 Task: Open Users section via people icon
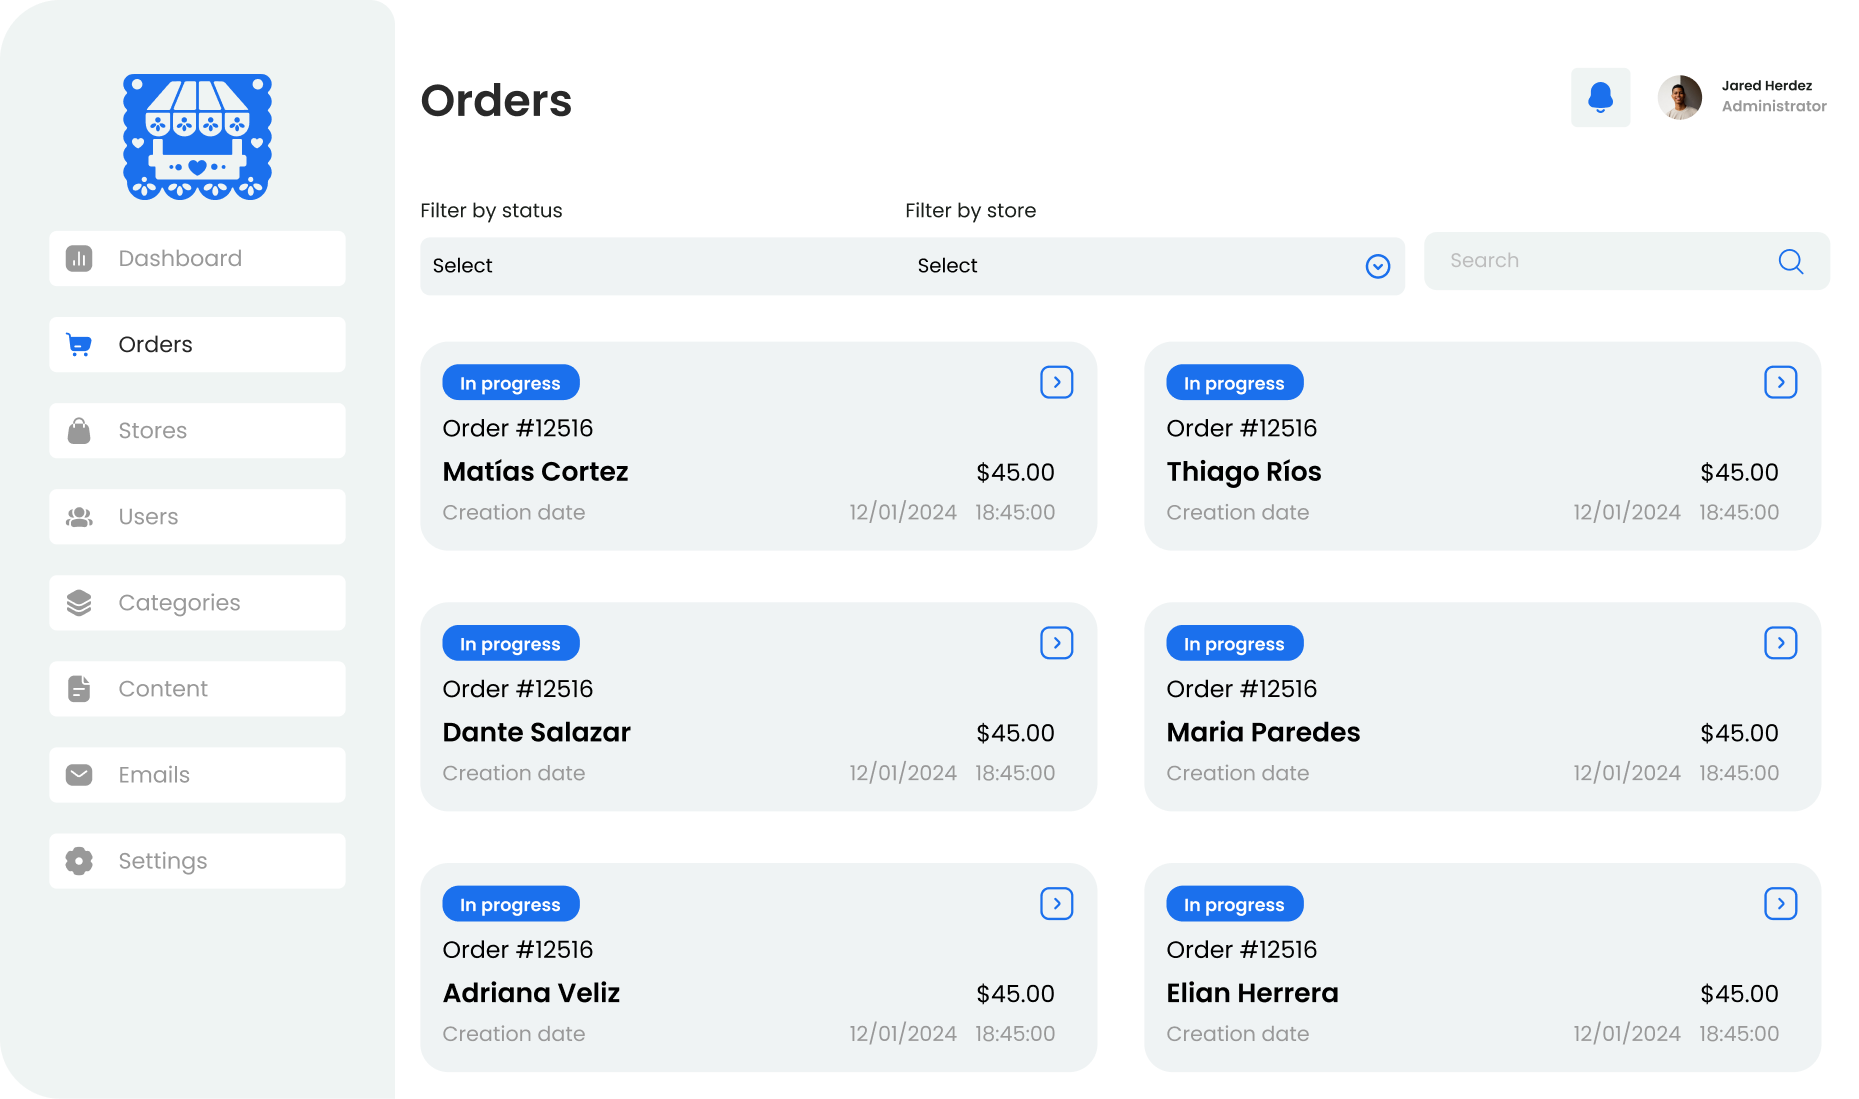point(78,516)
